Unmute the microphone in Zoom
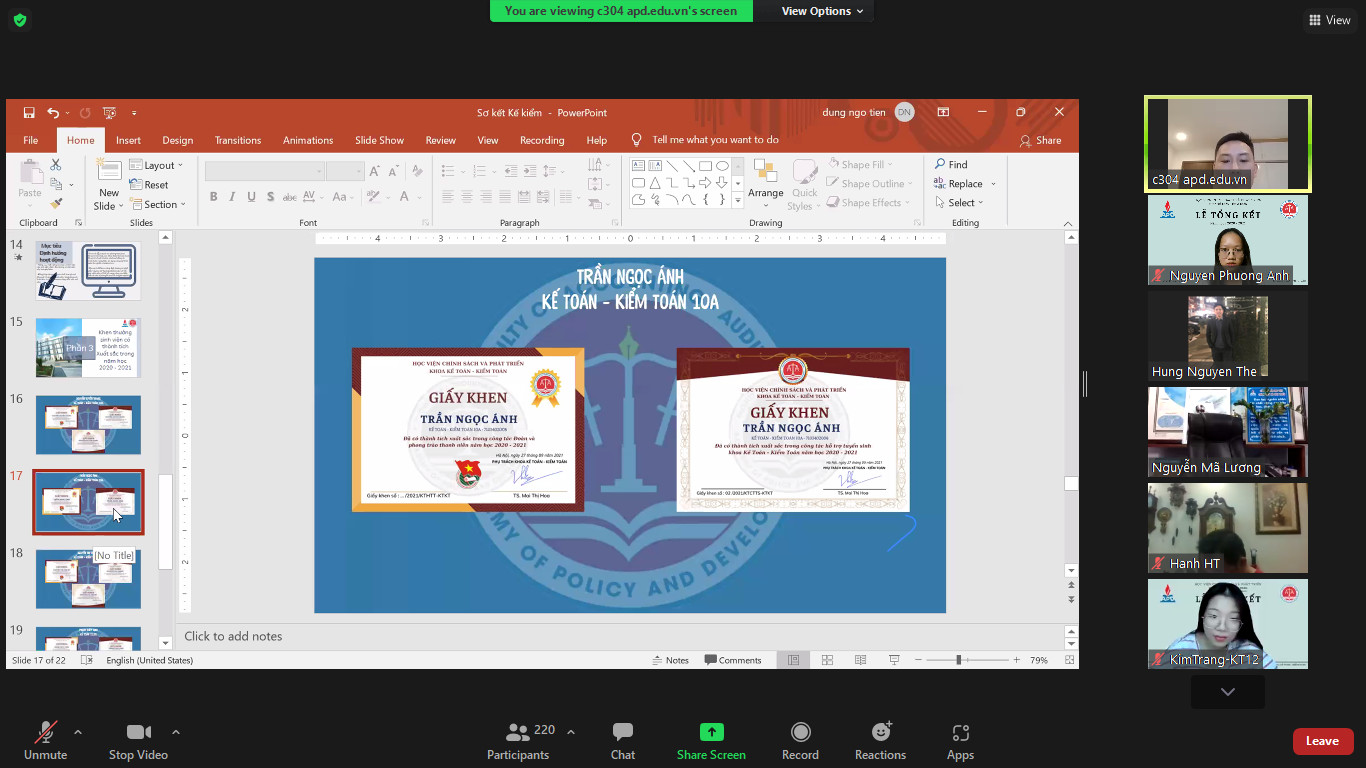The height and width of the screenshot is (768, 1366). point(45,733)
